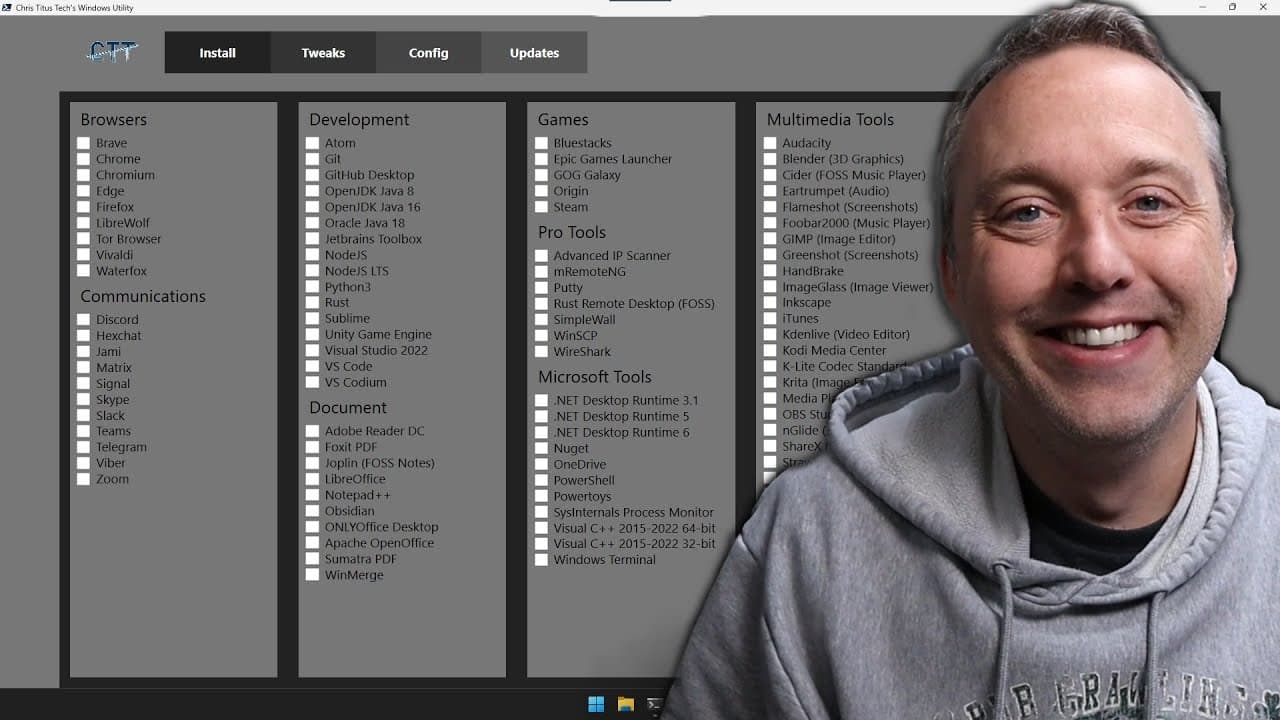
Task: Check the WinMerge checkbox
Action: (x=313, y=575)
